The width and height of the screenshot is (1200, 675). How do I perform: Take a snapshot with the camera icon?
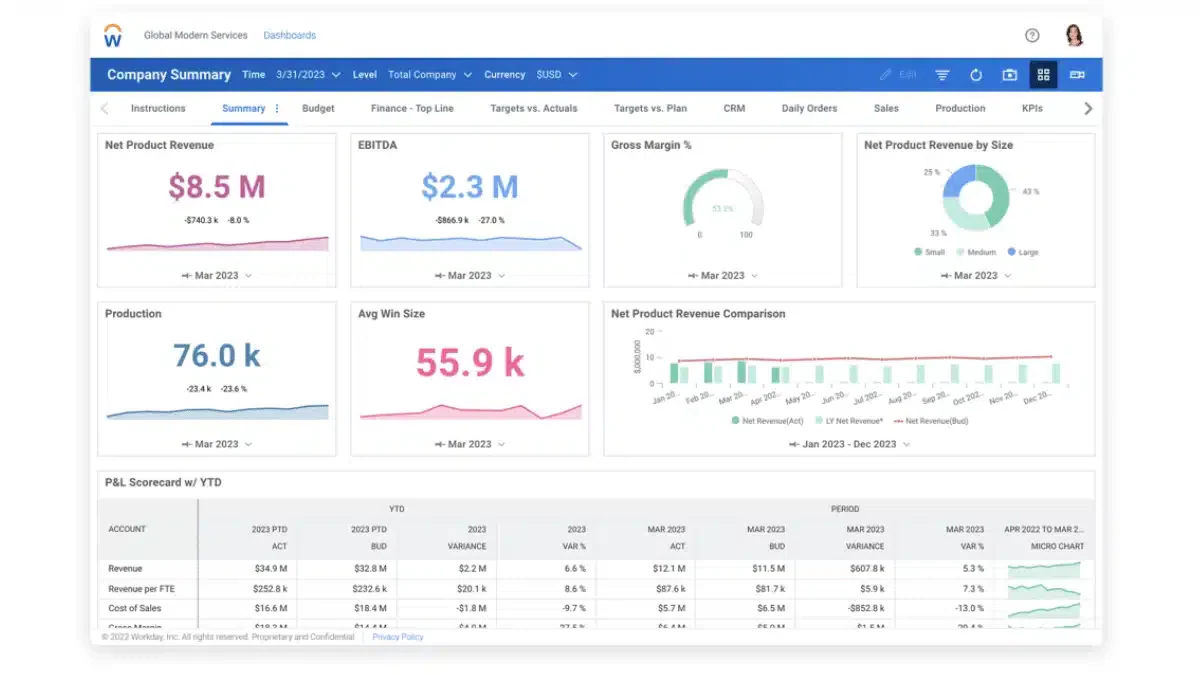[x=1010, y=75]
